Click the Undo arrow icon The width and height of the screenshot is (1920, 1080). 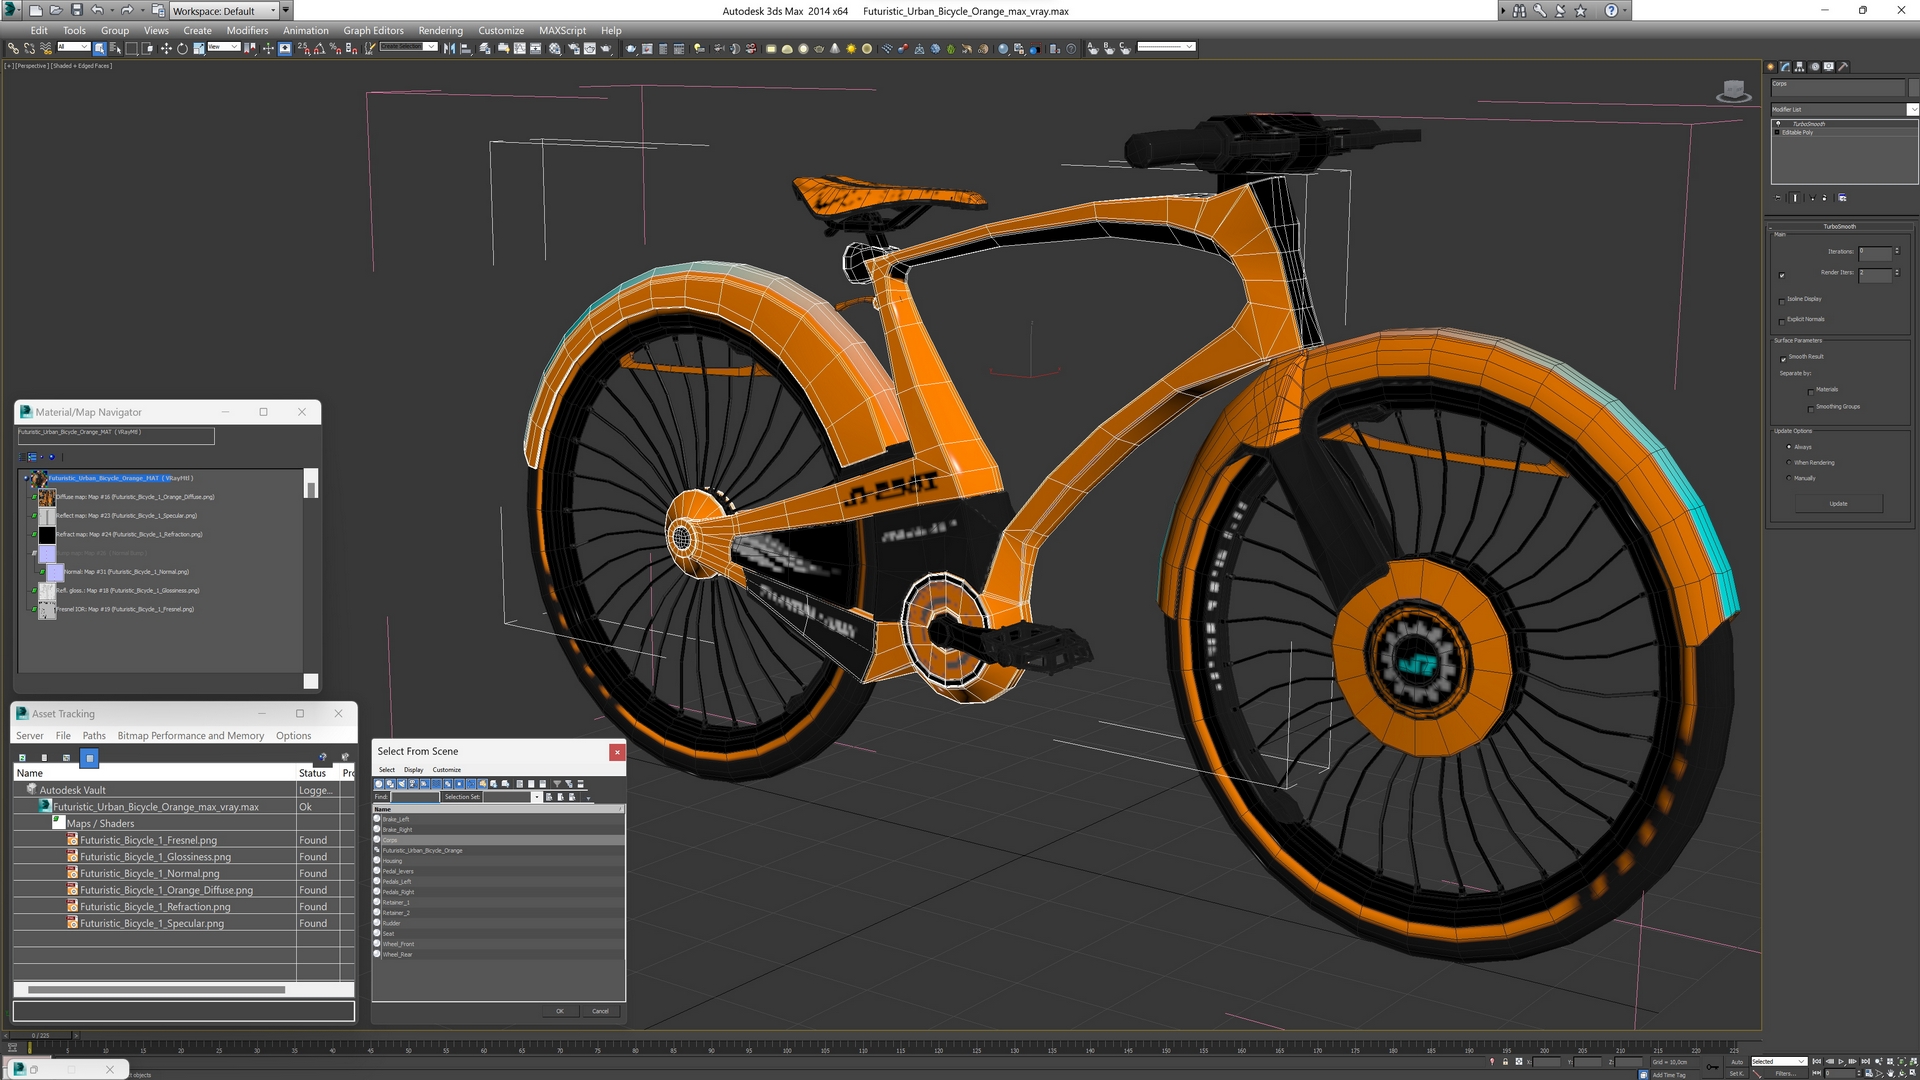pos(97,10)
